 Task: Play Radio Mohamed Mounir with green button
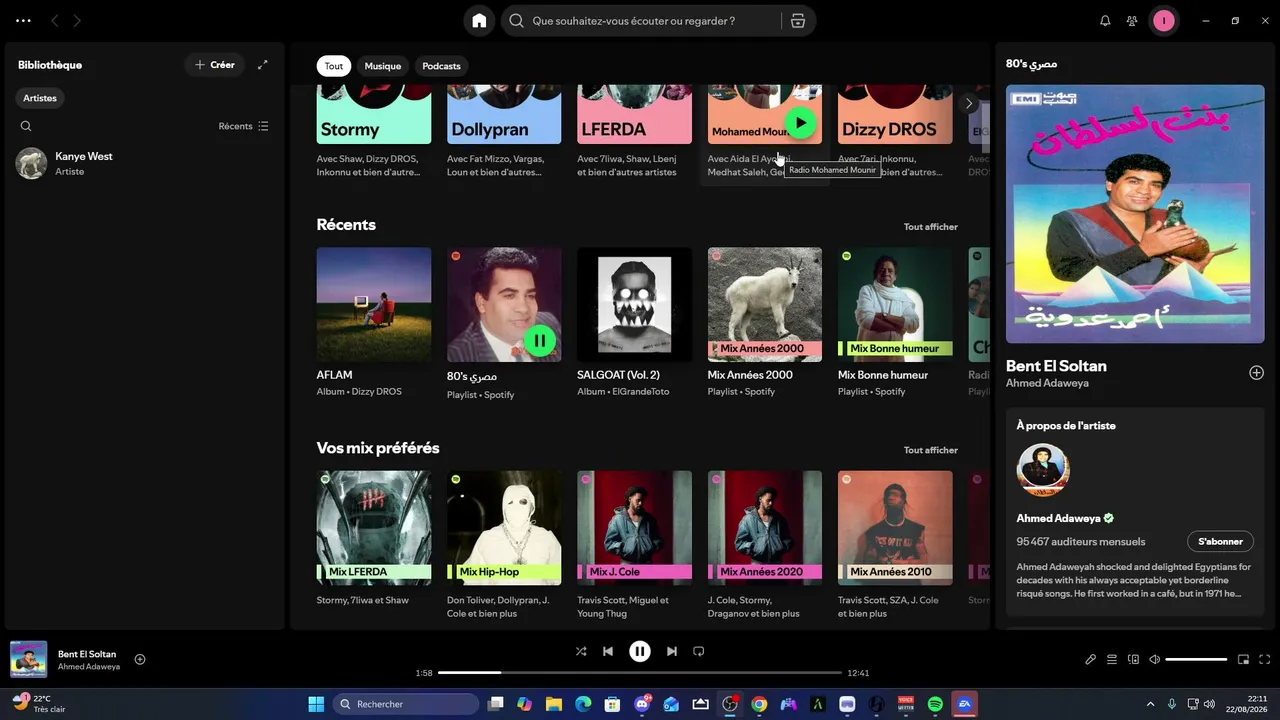[x=800, y=123]
